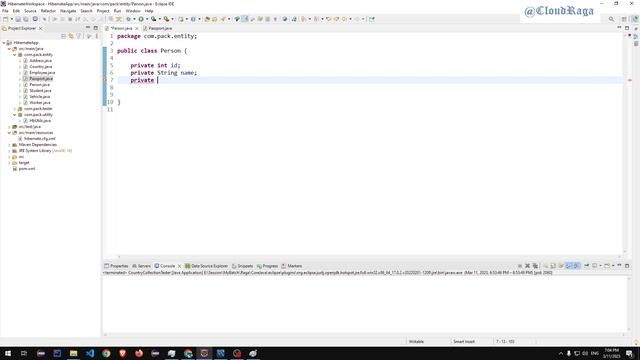Image resolution: width=640 pixels, height=360 pixels.
Task: Open Google Chrome from the taskbar
Action: (106, 353)
